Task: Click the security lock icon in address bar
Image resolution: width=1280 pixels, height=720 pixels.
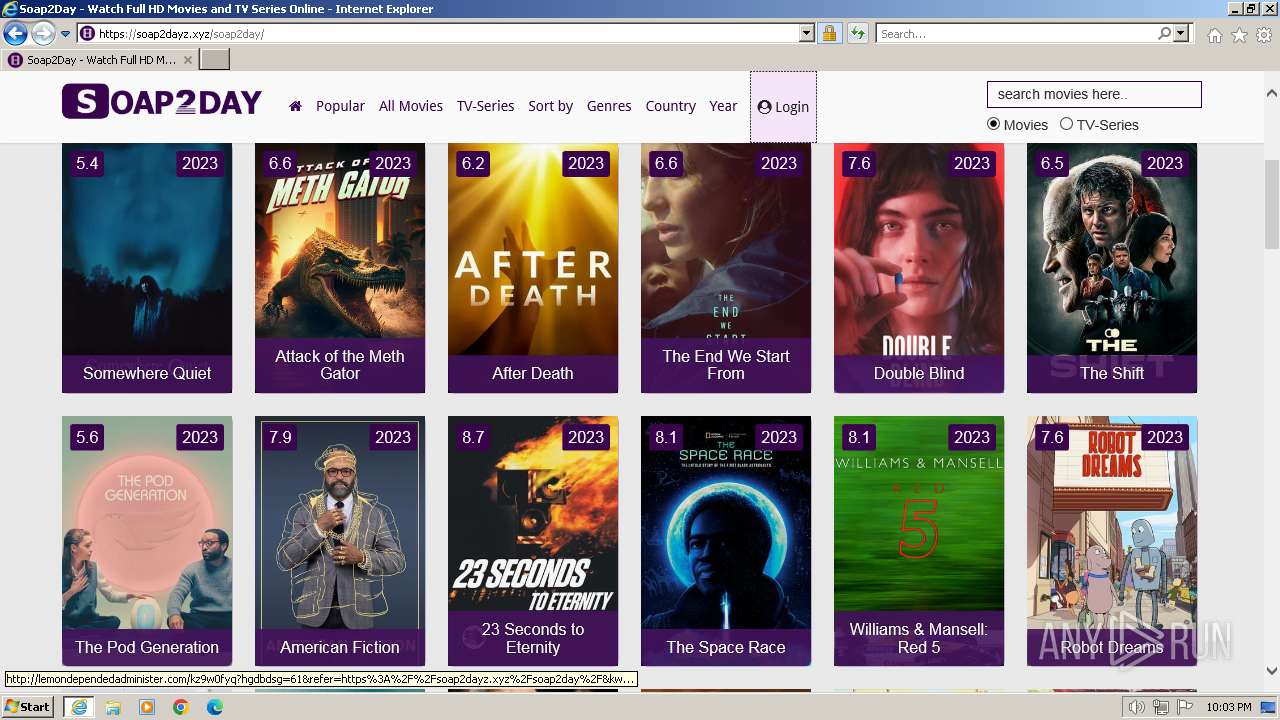Action: coord(829,34)
